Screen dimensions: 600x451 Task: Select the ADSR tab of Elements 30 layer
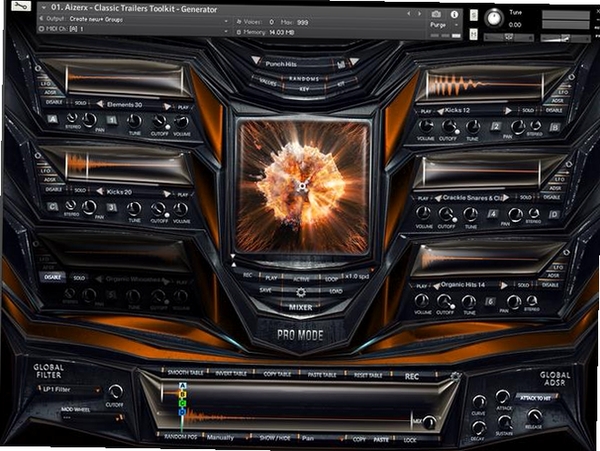click(50, 92)
